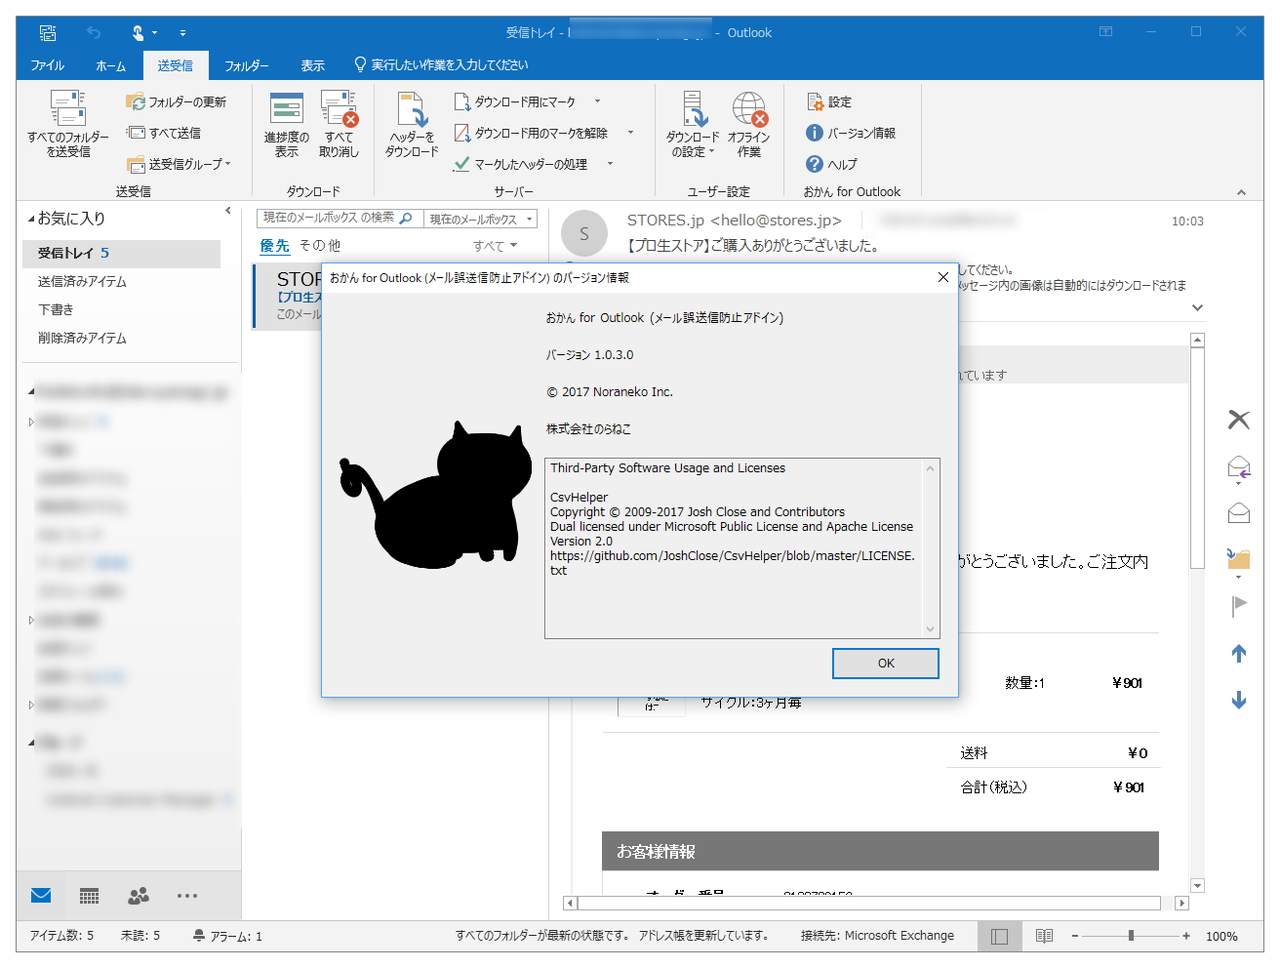Switch to the ファイル tab
Viewport: 1280px width, 968px height.
(x=46, y=65)
